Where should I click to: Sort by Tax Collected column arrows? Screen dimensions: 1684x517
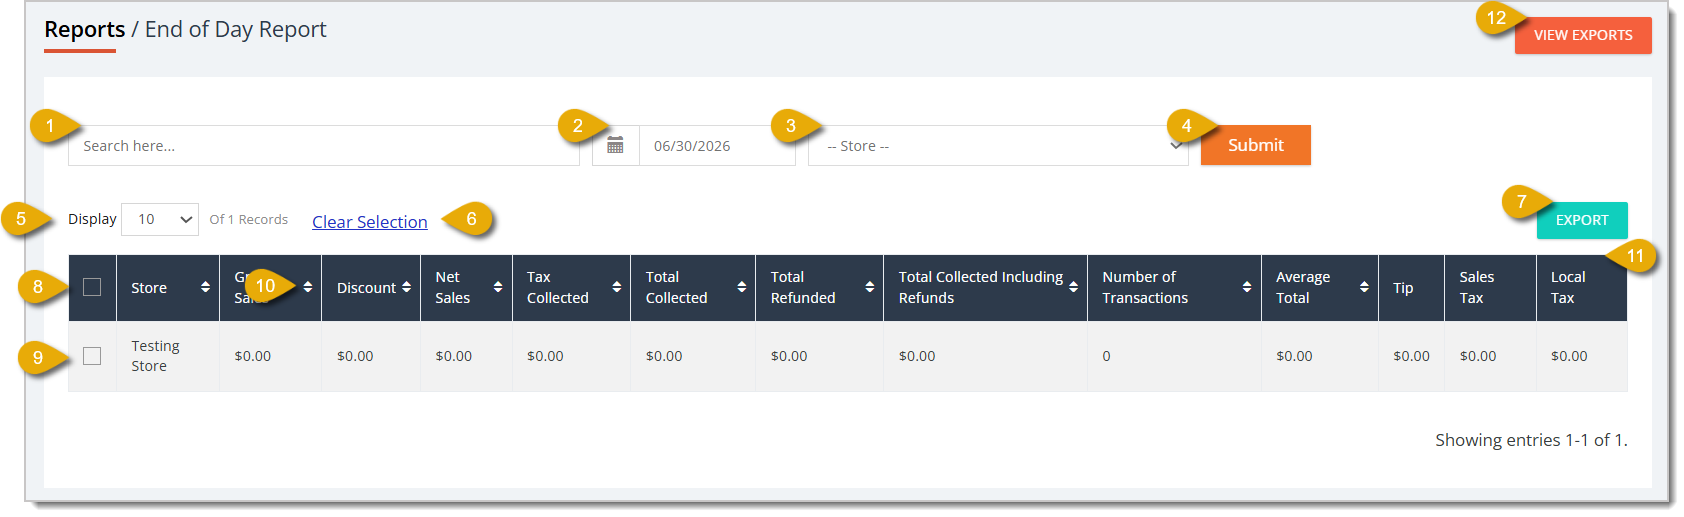[x=617, y=287]
